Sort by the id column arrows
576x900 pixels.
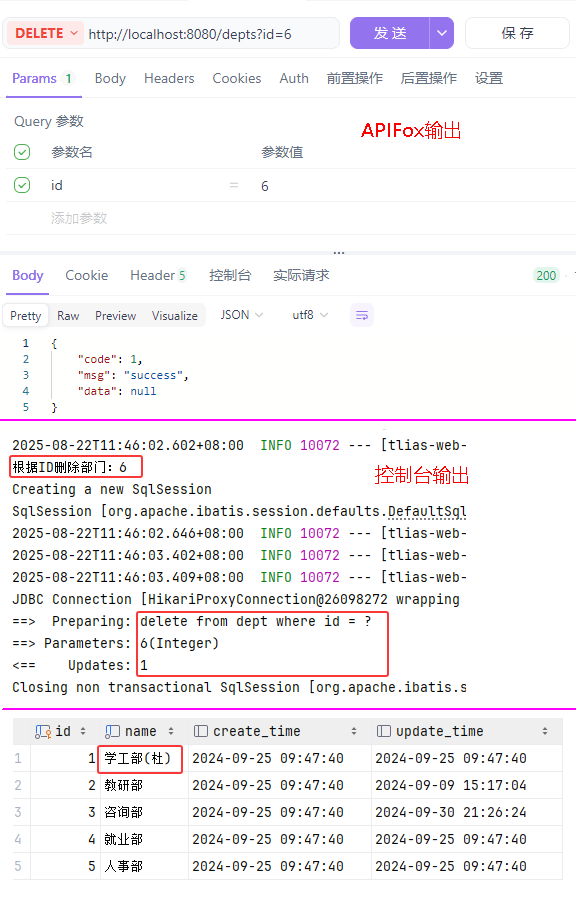pos(83,731)
